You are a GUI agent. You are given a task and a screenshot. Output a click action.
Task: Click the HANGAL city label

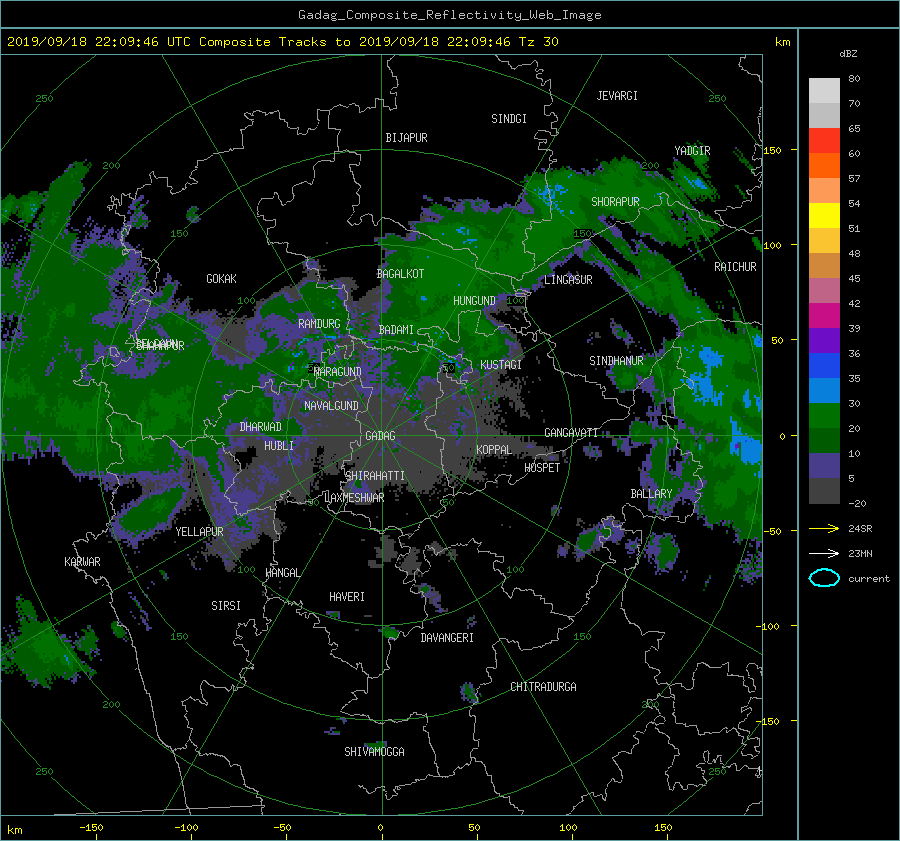pos(282,573)
